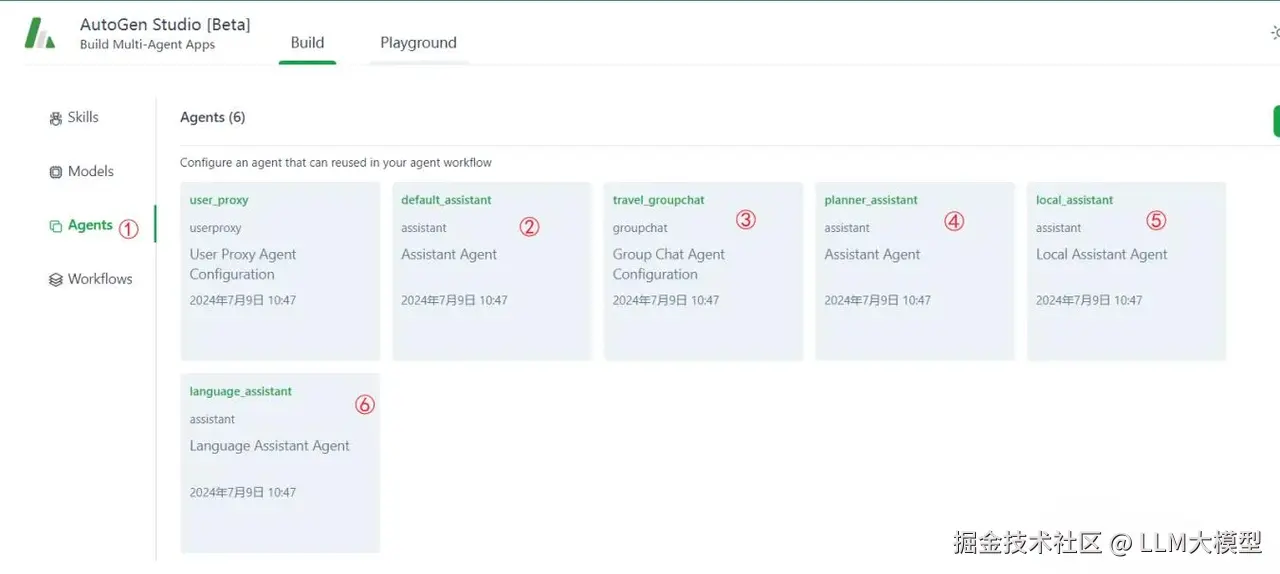
Task: Click 'Assistant Agent' on planner_assistant card
Action: pos(872,254)
